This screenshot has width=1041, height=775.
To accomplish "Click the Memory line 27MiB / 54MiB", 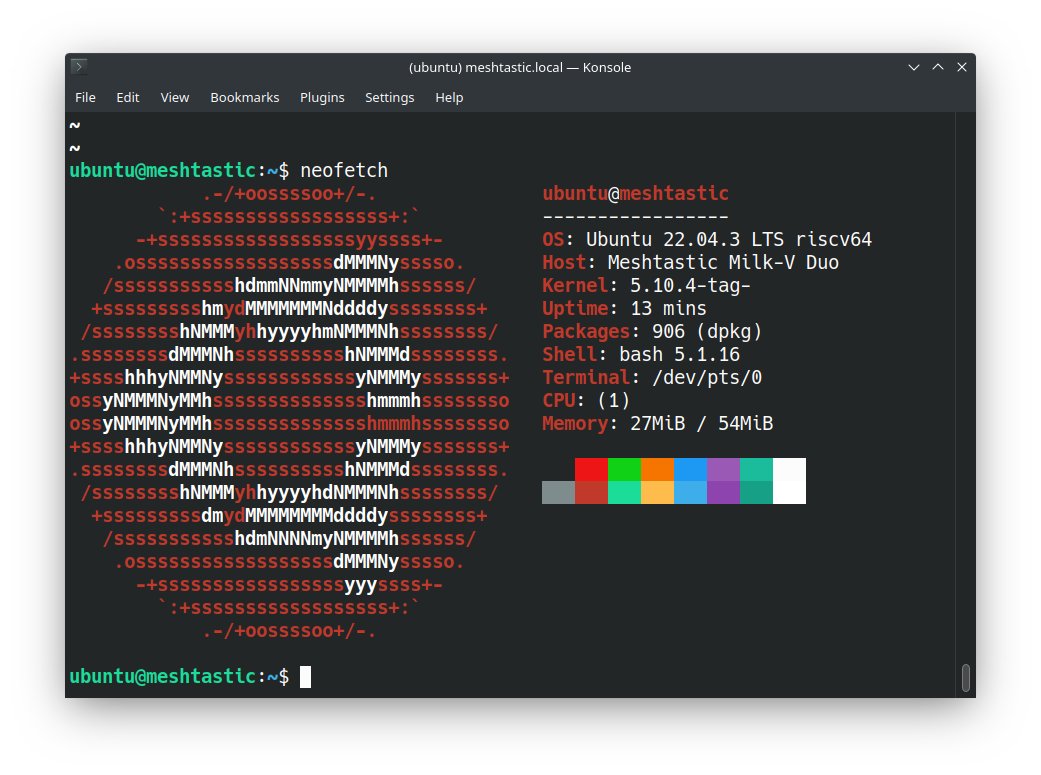I will [658, 423].
